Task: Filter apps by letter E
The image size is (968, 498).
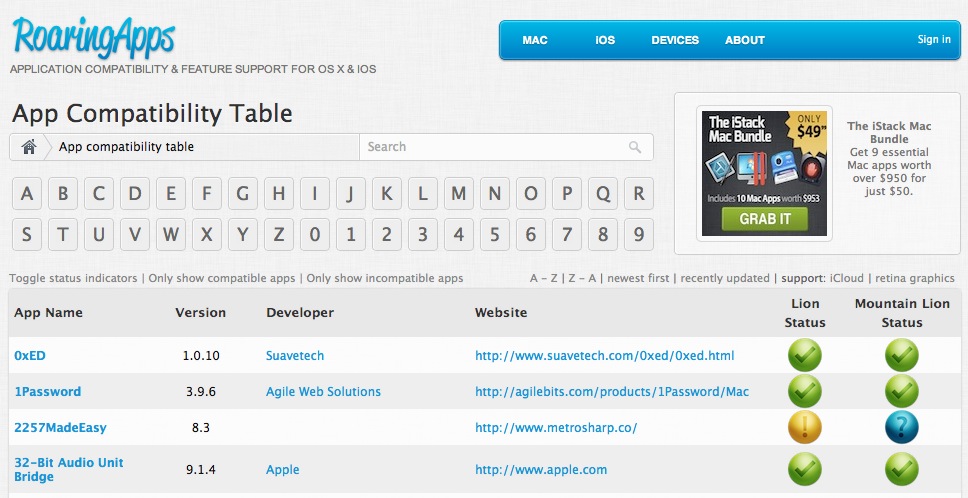Action: pyautogui.click(x=171, y=194)
